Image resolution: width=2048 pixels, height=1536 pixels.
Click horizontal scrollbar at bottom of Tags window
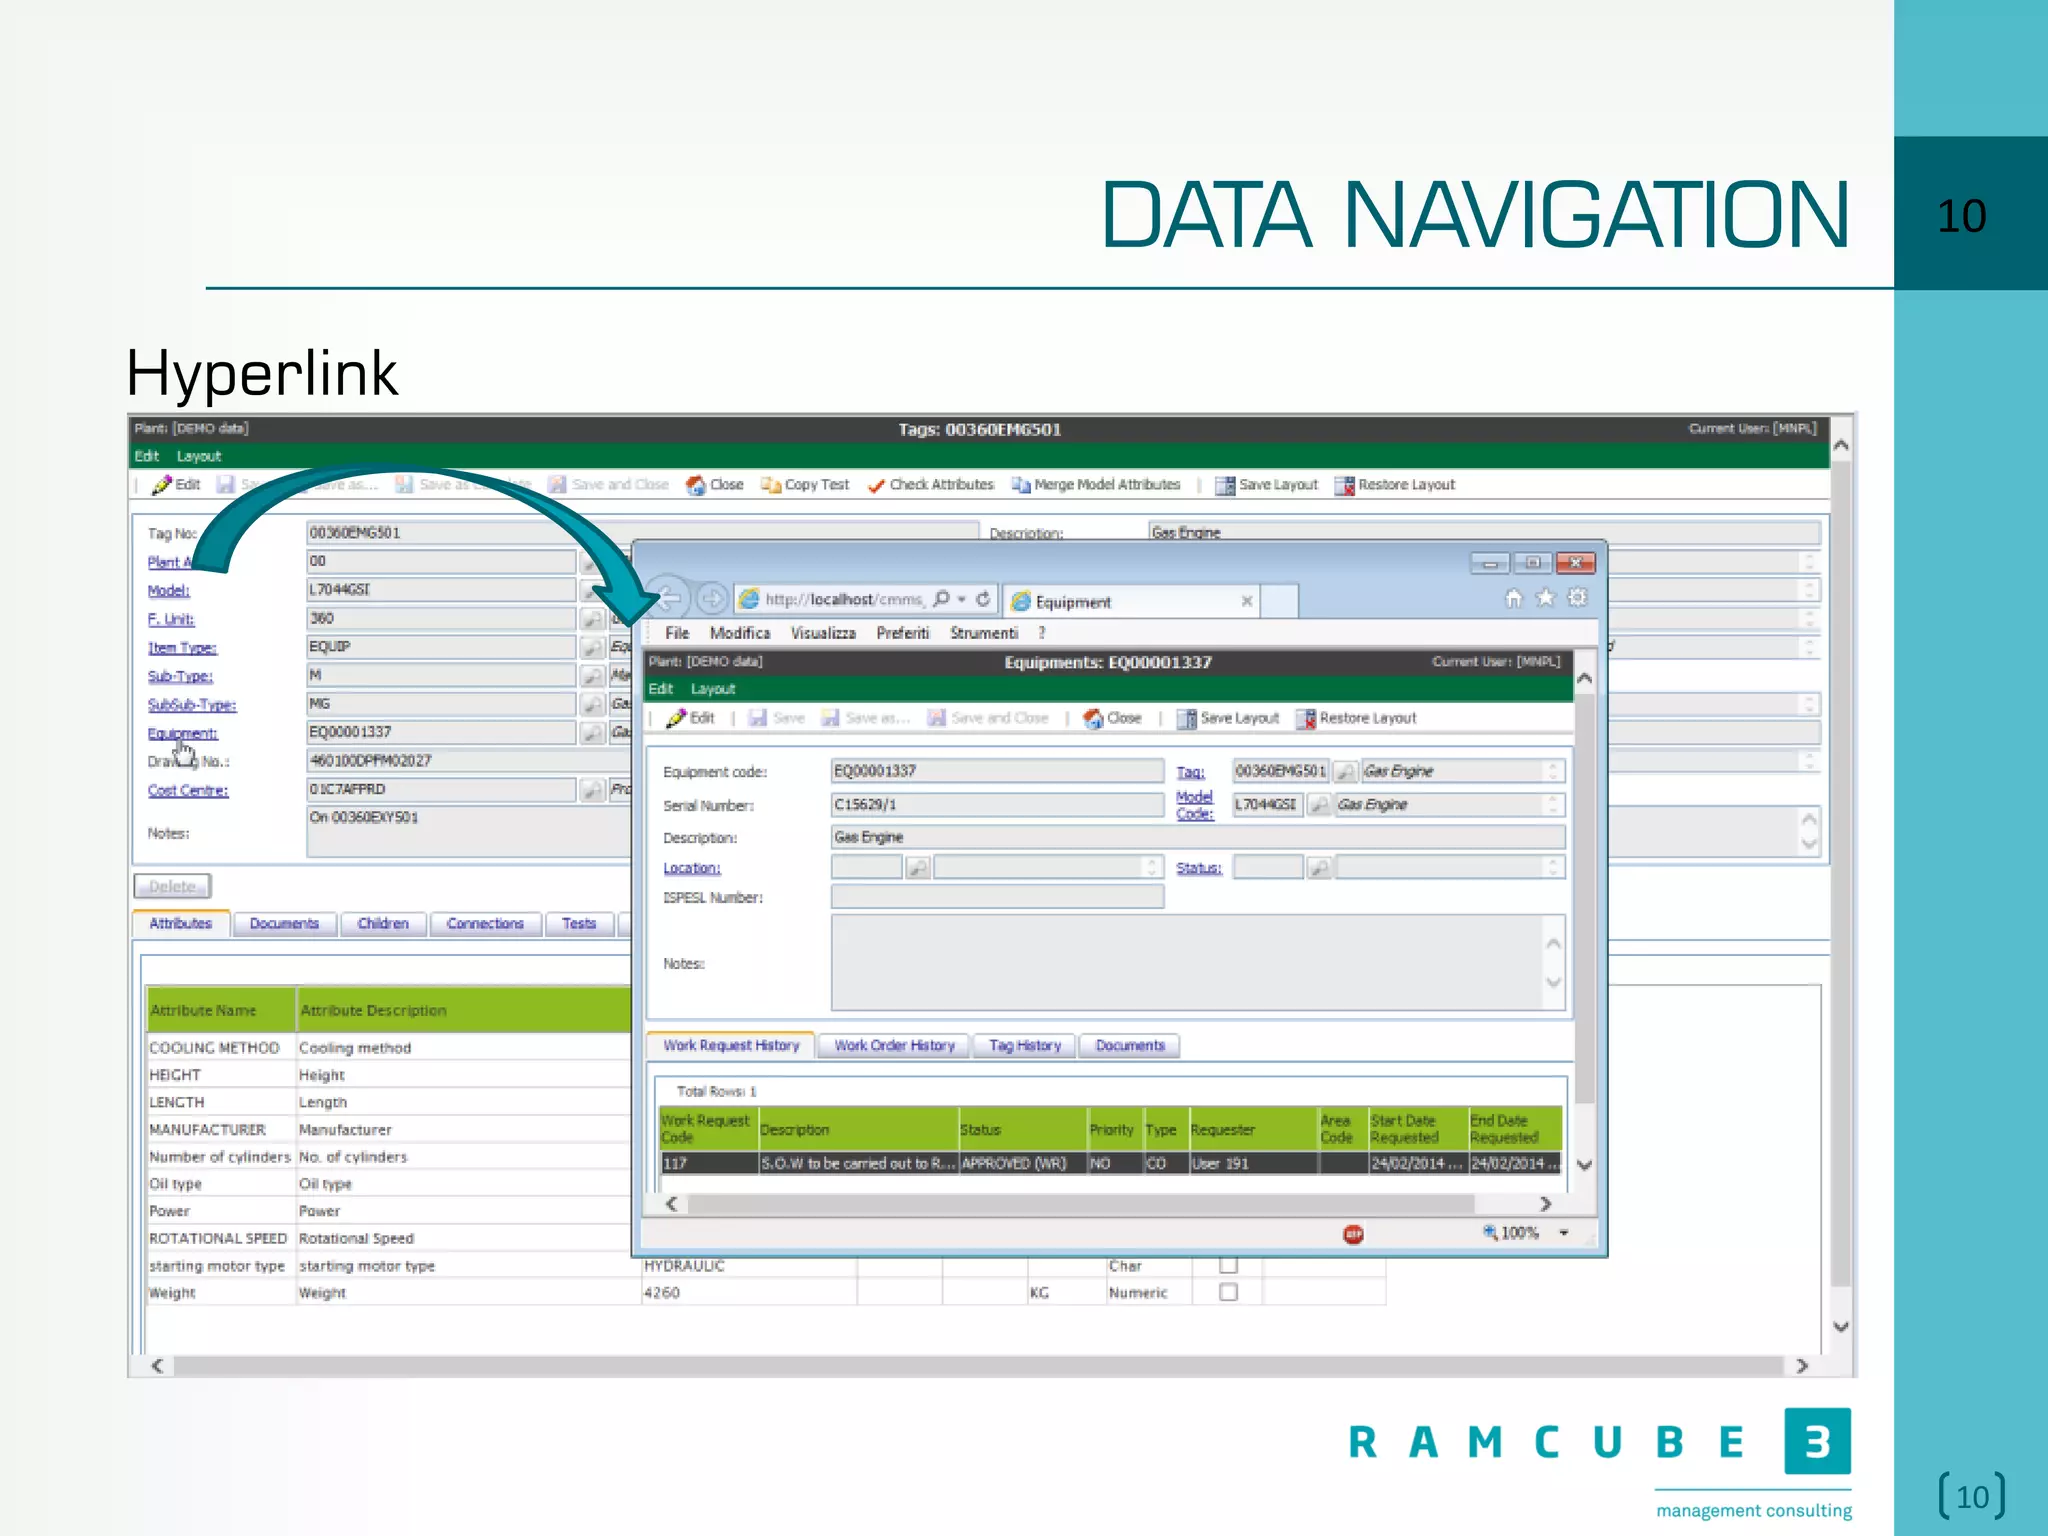point(979,1366)
